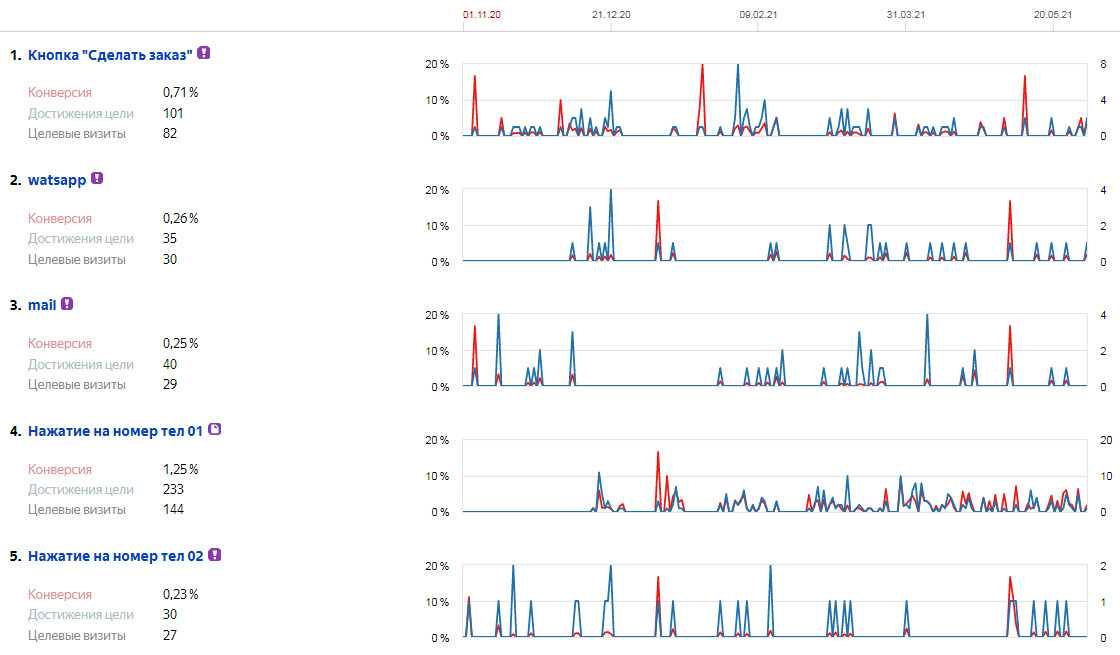
Task: Click тел 02 target visits value 27
Action: coord(170,635)
